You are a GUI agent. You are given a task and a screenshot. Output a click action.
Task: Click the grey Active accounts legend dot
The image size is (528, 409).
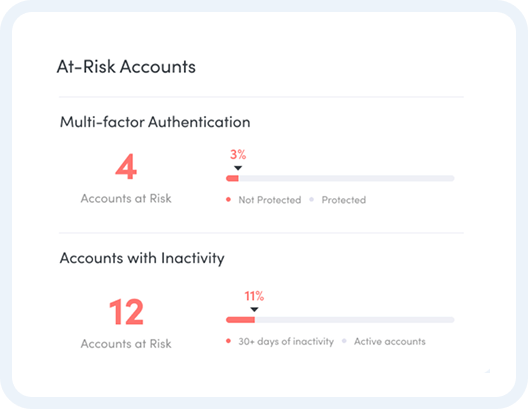pos(344,341)
